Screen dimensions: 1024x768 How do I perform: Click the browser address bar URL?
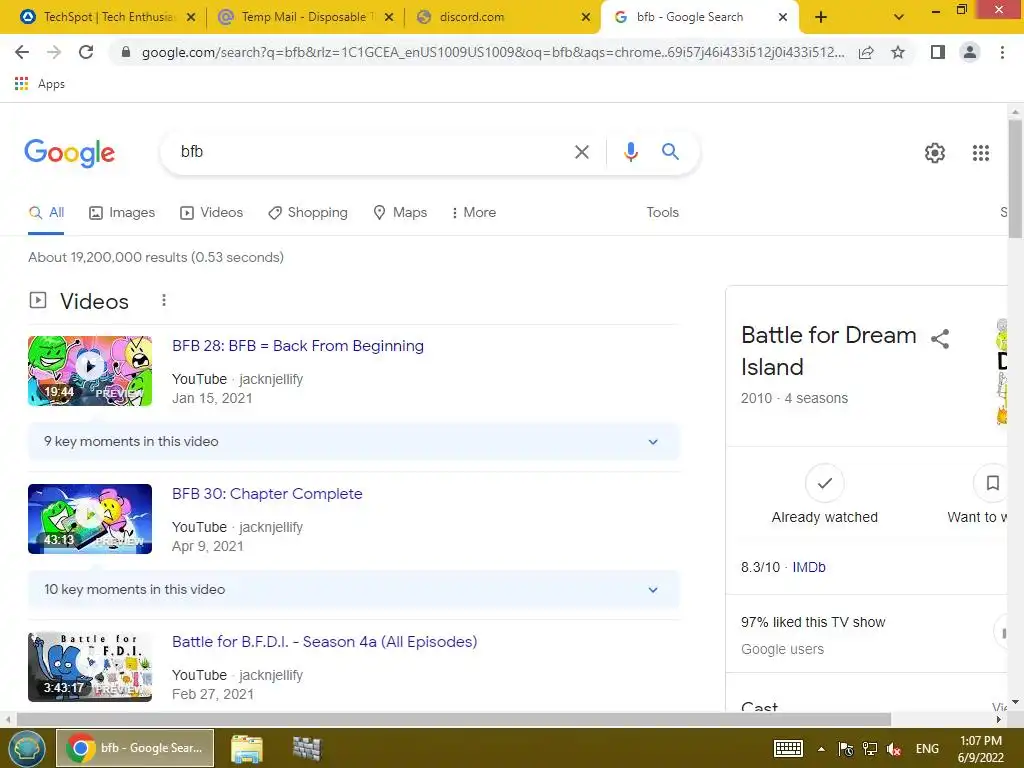pos(492,52)
